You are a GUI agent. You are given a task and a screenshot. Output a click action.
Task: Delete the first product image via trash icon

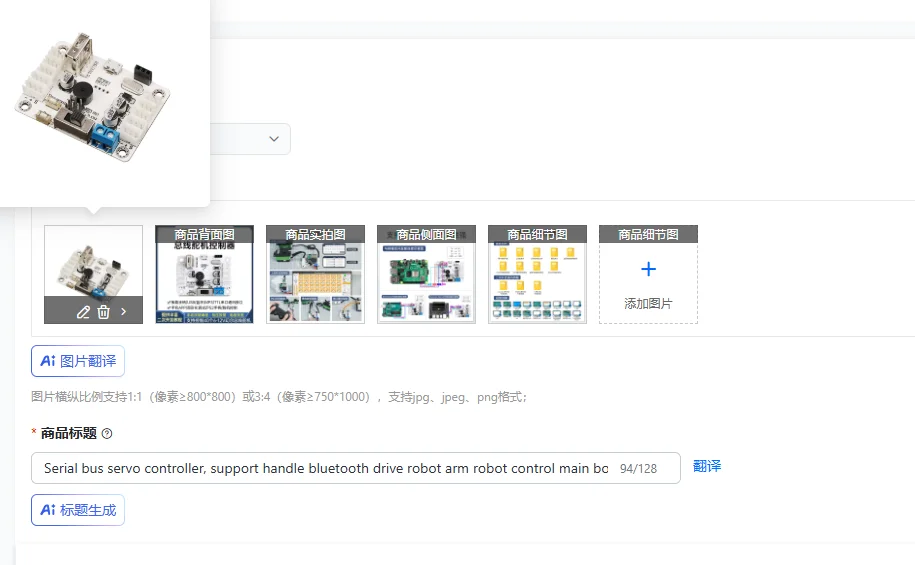tap(103, 312)
